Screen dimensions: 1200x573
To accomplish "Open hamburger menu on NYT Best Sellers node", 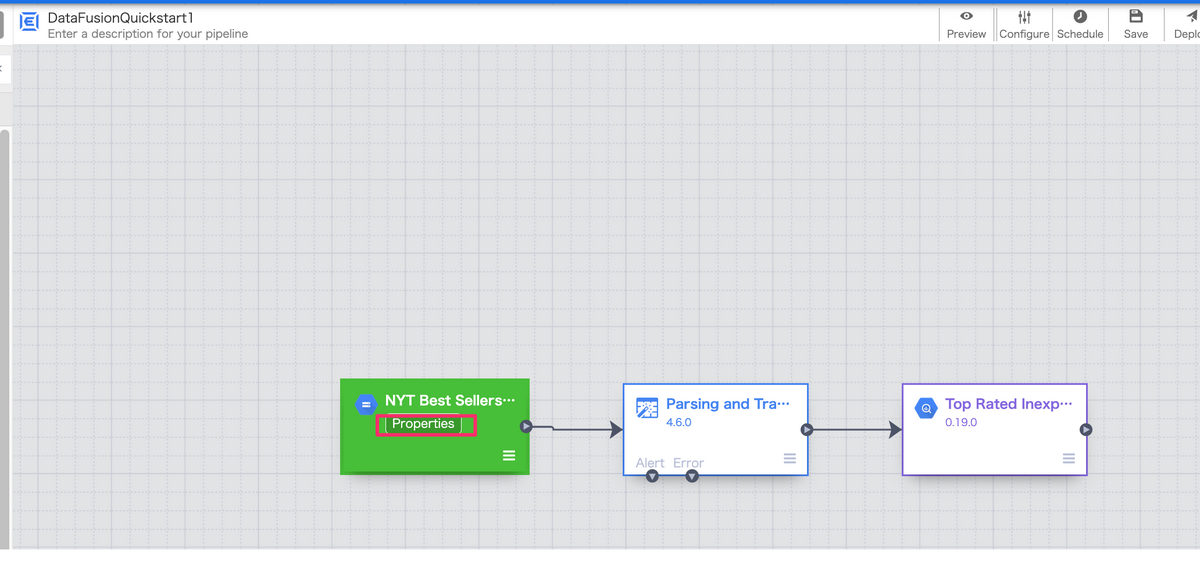I will (509, 456).
